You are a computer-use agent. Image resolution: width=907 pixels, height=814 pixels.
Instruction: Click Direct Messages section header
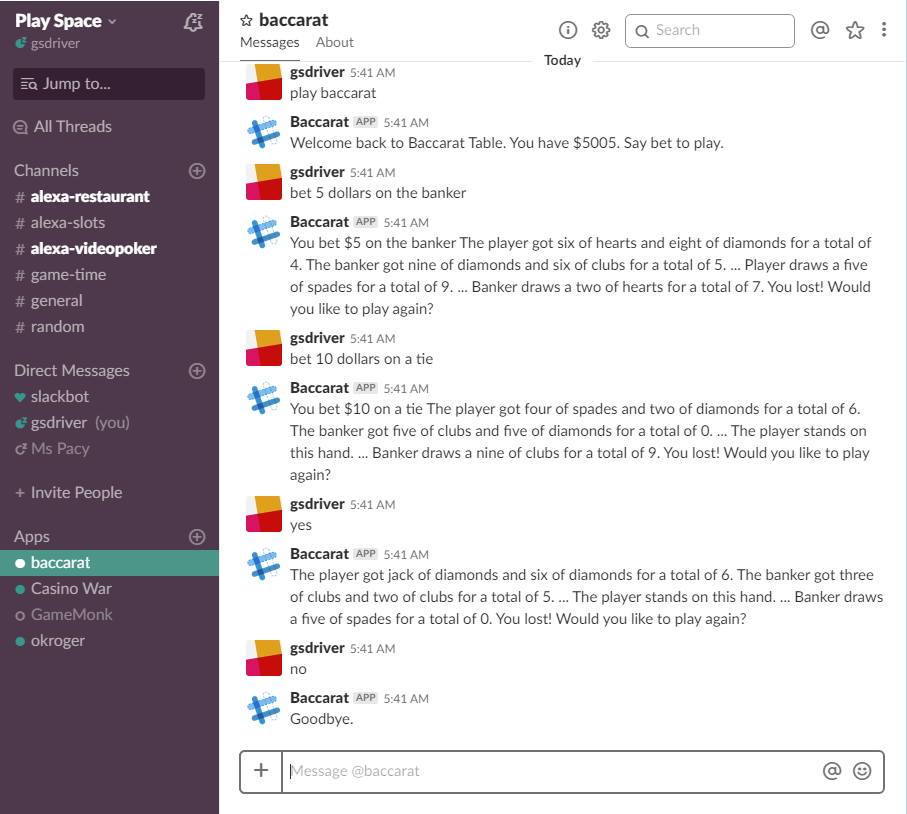pos(72,371)
